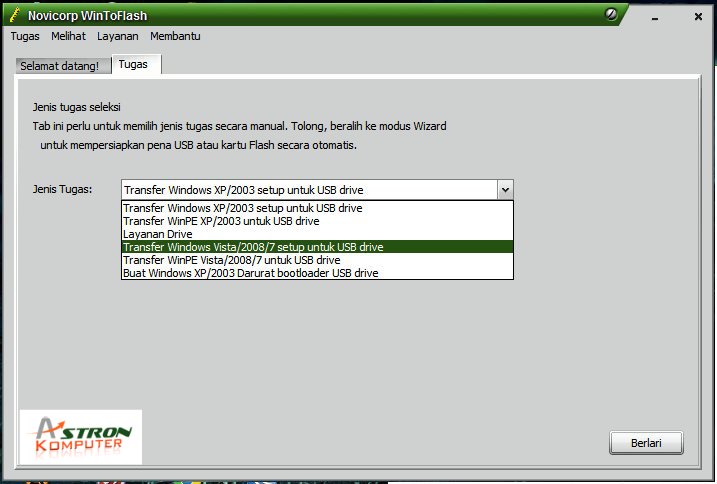Choose Buat Windows XP/2003 Darurat bootloader USB drive
Image resolution: width=717 pixels, height=484 pixels.
[x=317, y=273]
